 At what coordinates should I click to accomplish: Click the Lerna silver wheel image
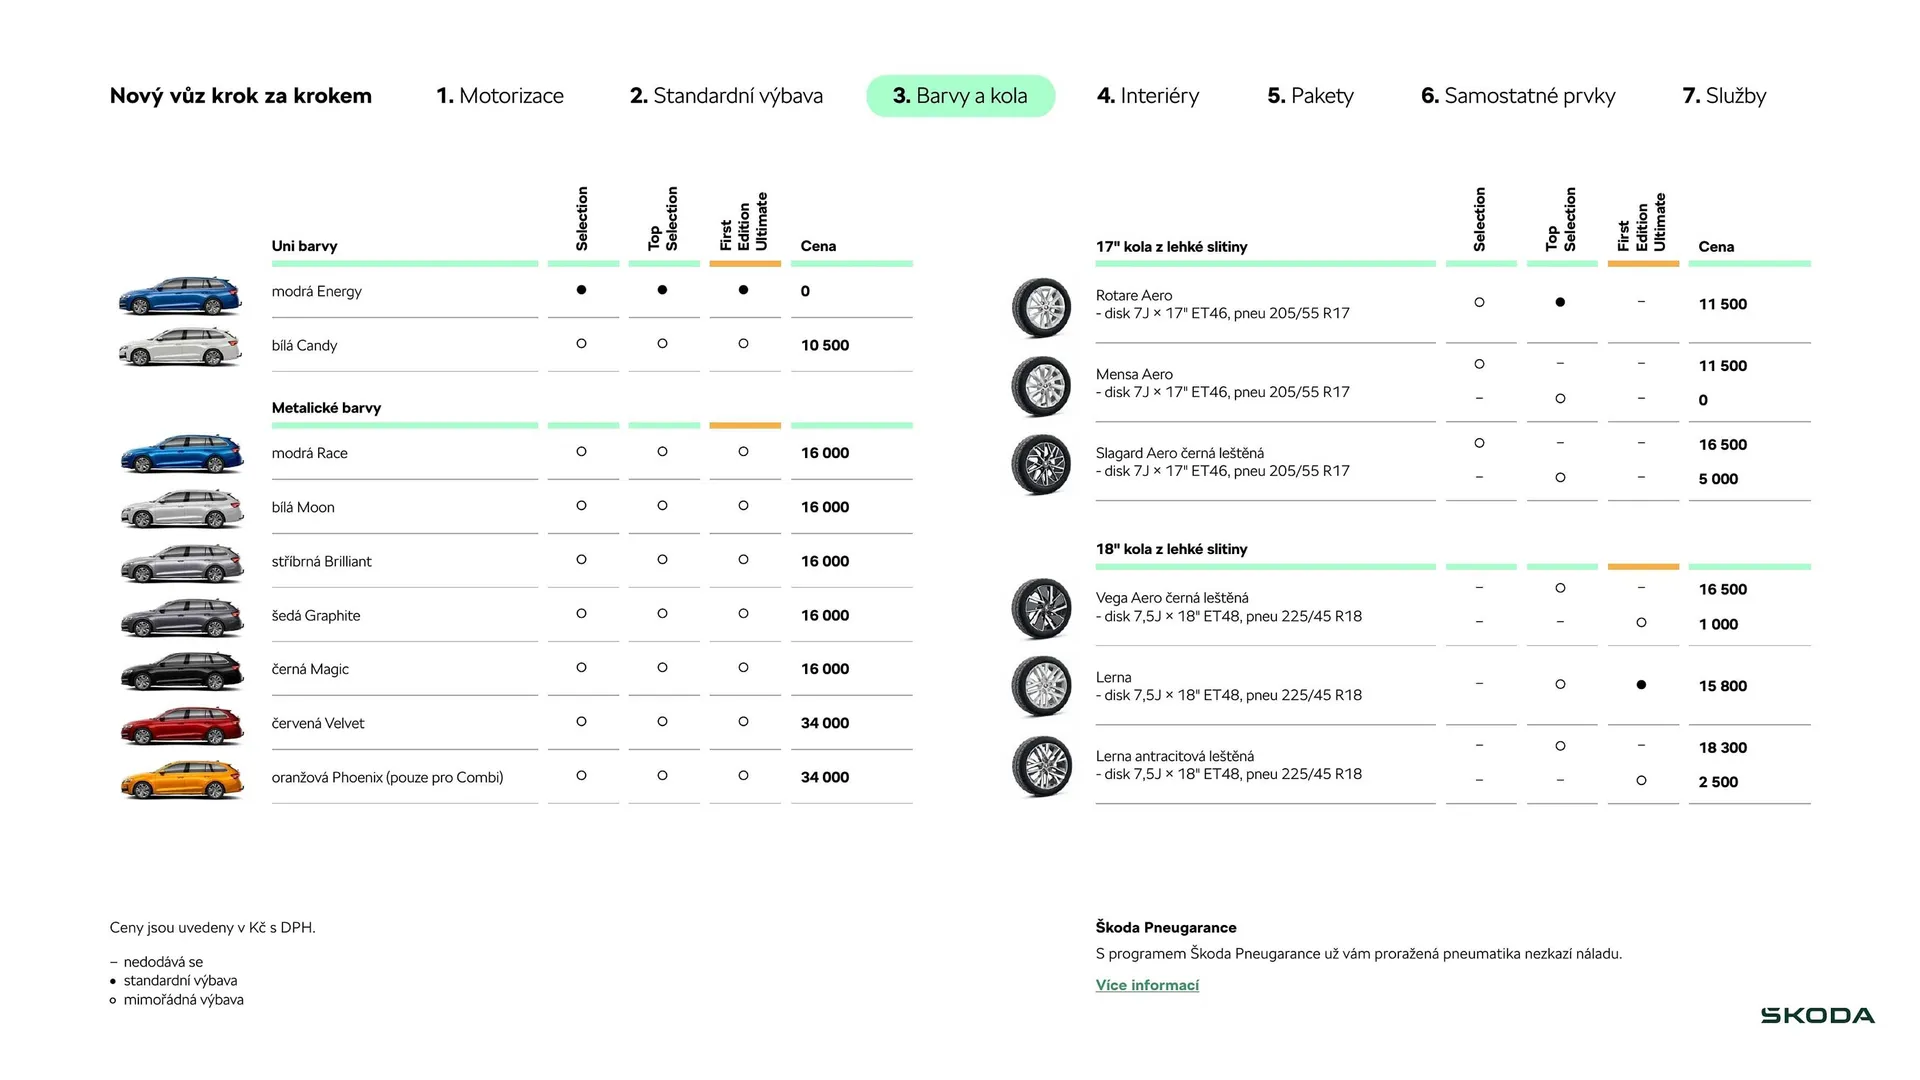pos(1041,686)
